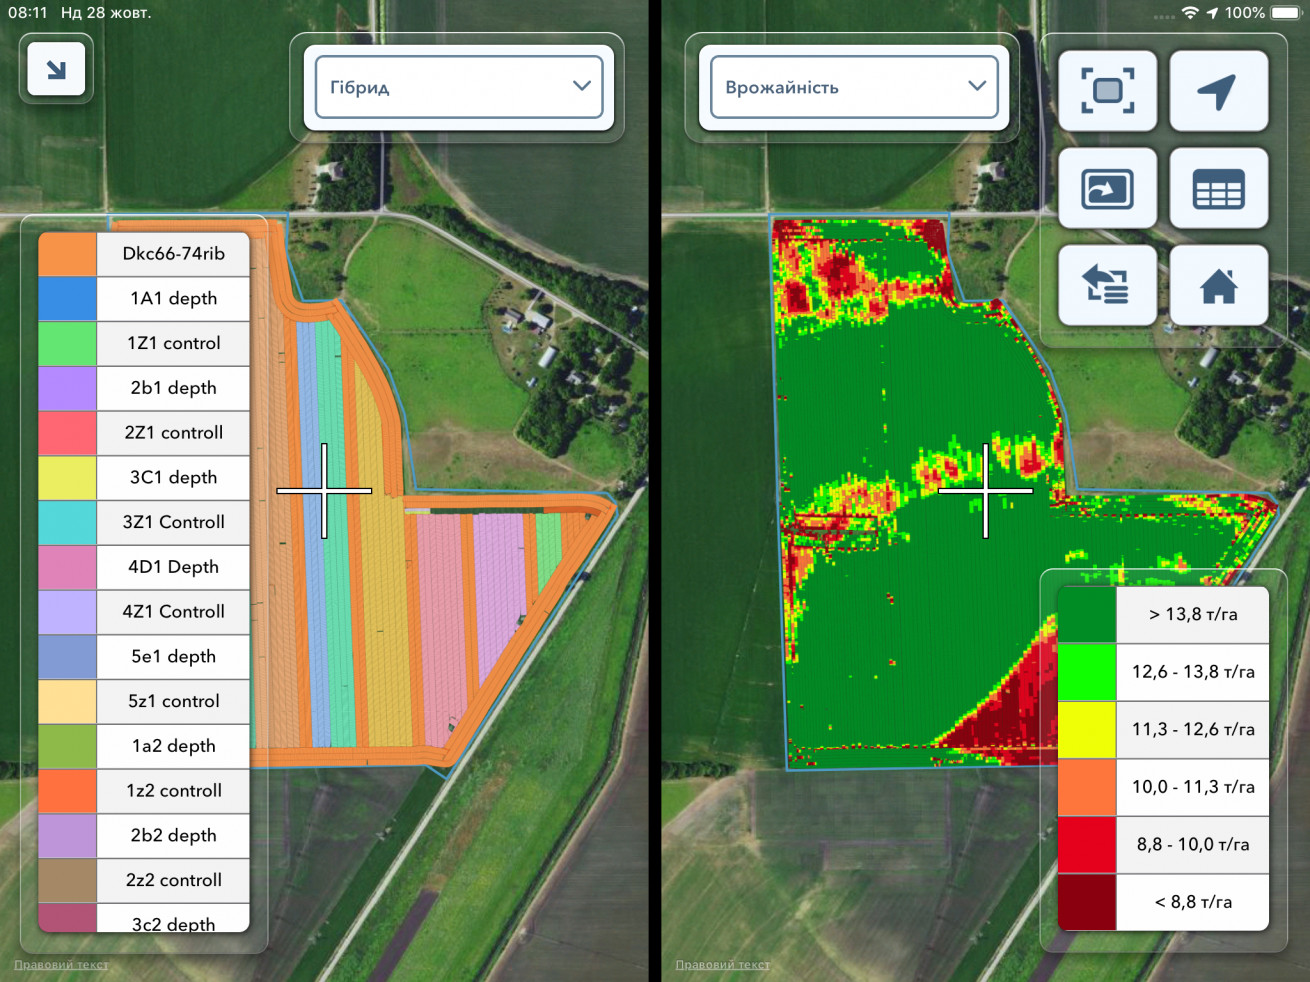The width and height of the screenshot is (1310, 982).
Task: Tap the clock 08:11 in status bar
Action: (28, 13)
